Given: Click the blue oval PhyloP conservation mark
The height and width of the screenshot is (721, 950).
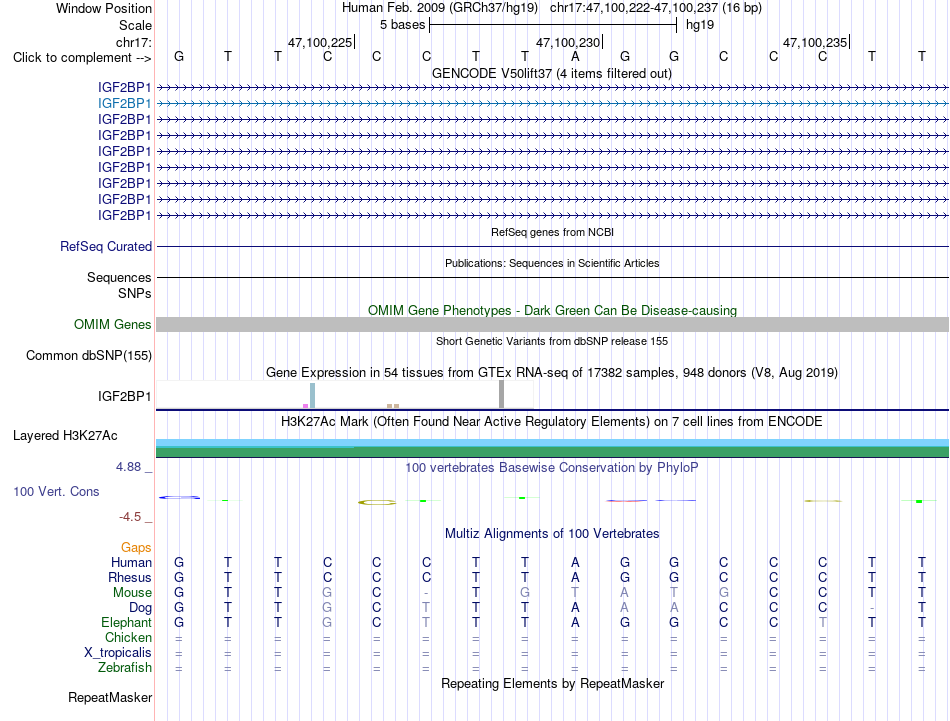Looking at the screenshot, I should click(179, 497).
